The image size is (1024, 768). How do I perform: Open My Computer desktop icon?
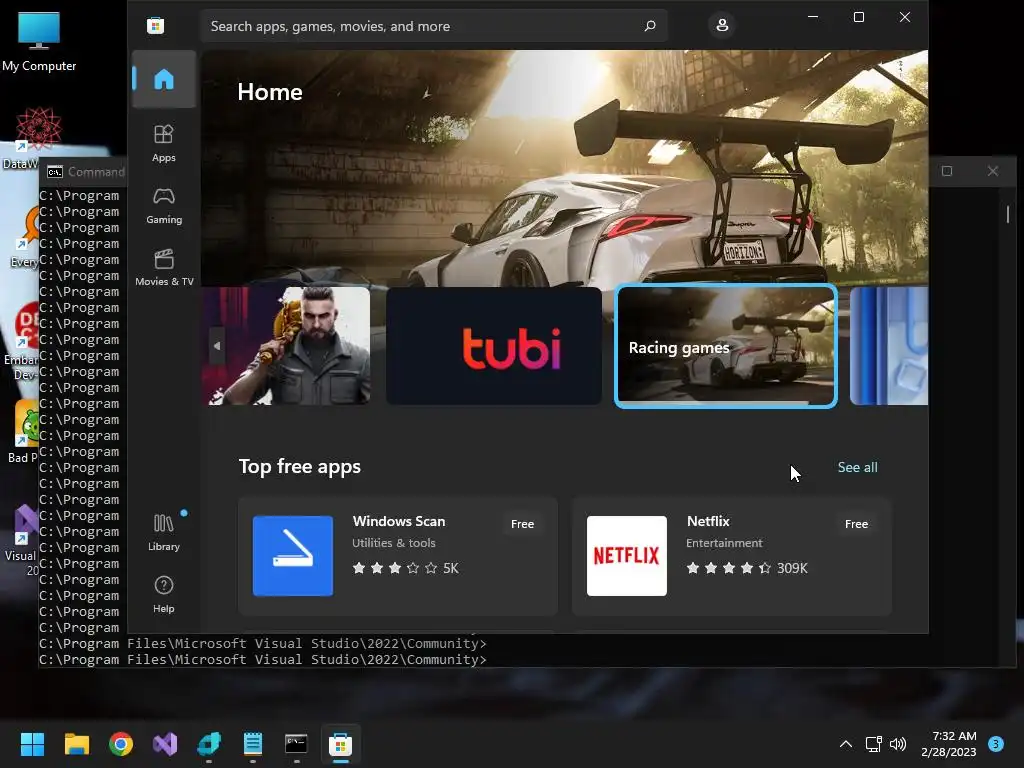click(x=39, y=40)
